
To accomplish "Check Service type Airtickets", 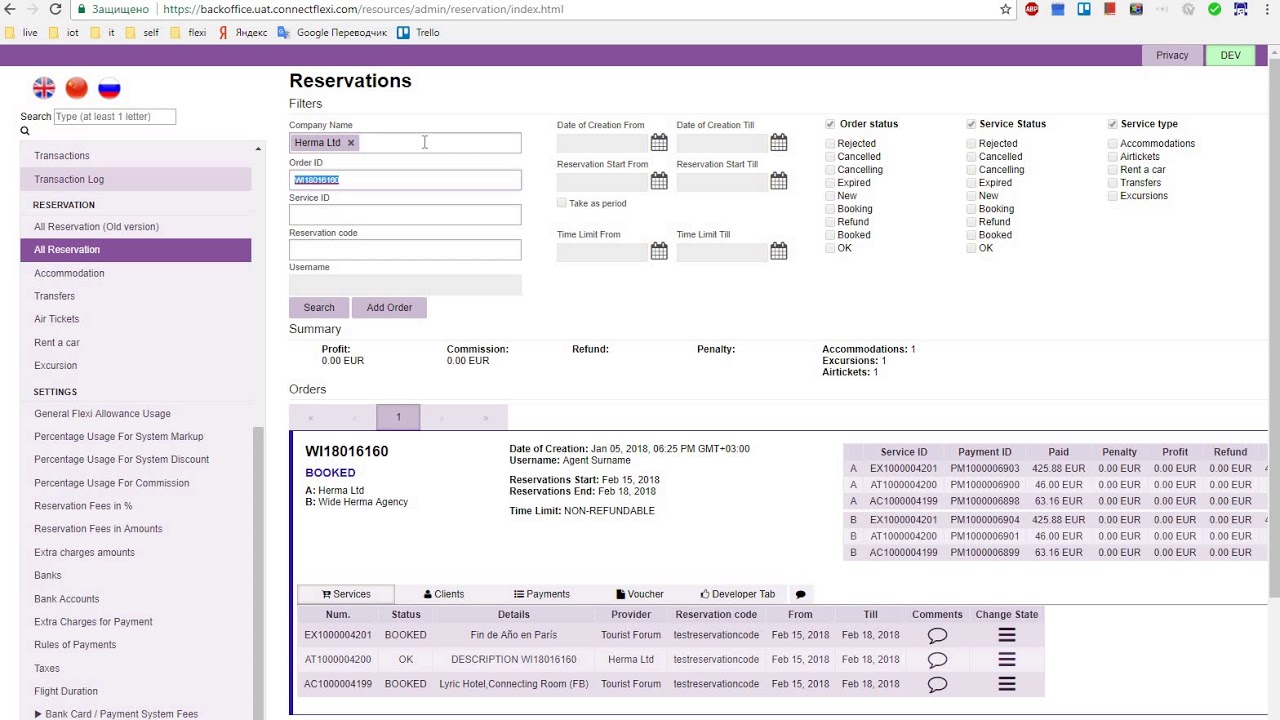I will (1112, 157).
